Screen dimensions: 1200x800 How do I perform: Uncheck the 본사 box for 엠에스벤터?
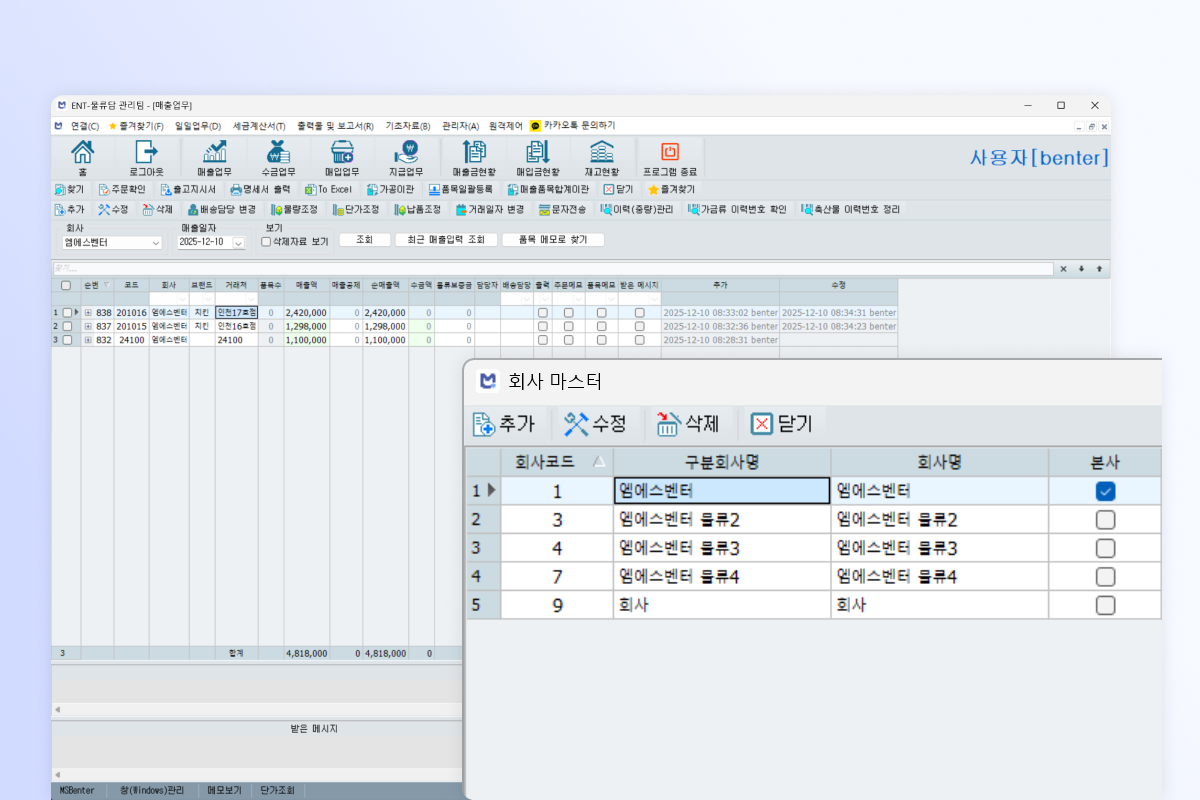(1104, 490)
